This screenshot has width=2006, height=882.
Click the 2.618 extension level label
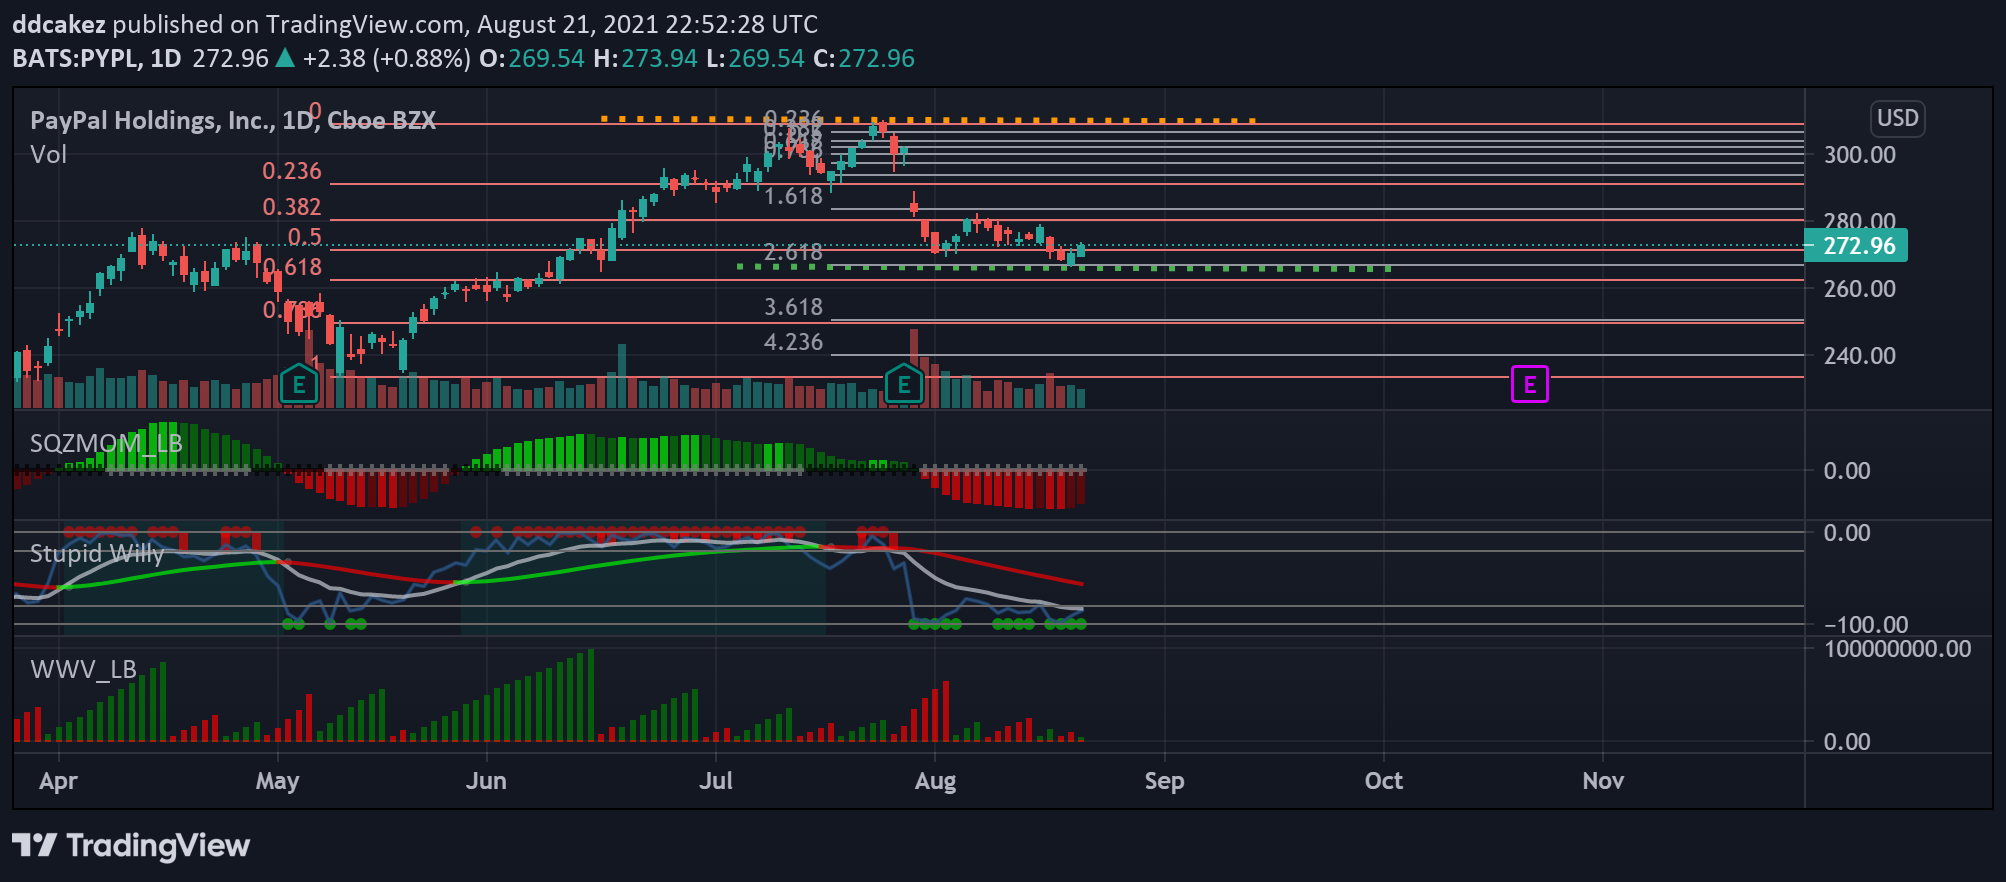click(793, 252)
